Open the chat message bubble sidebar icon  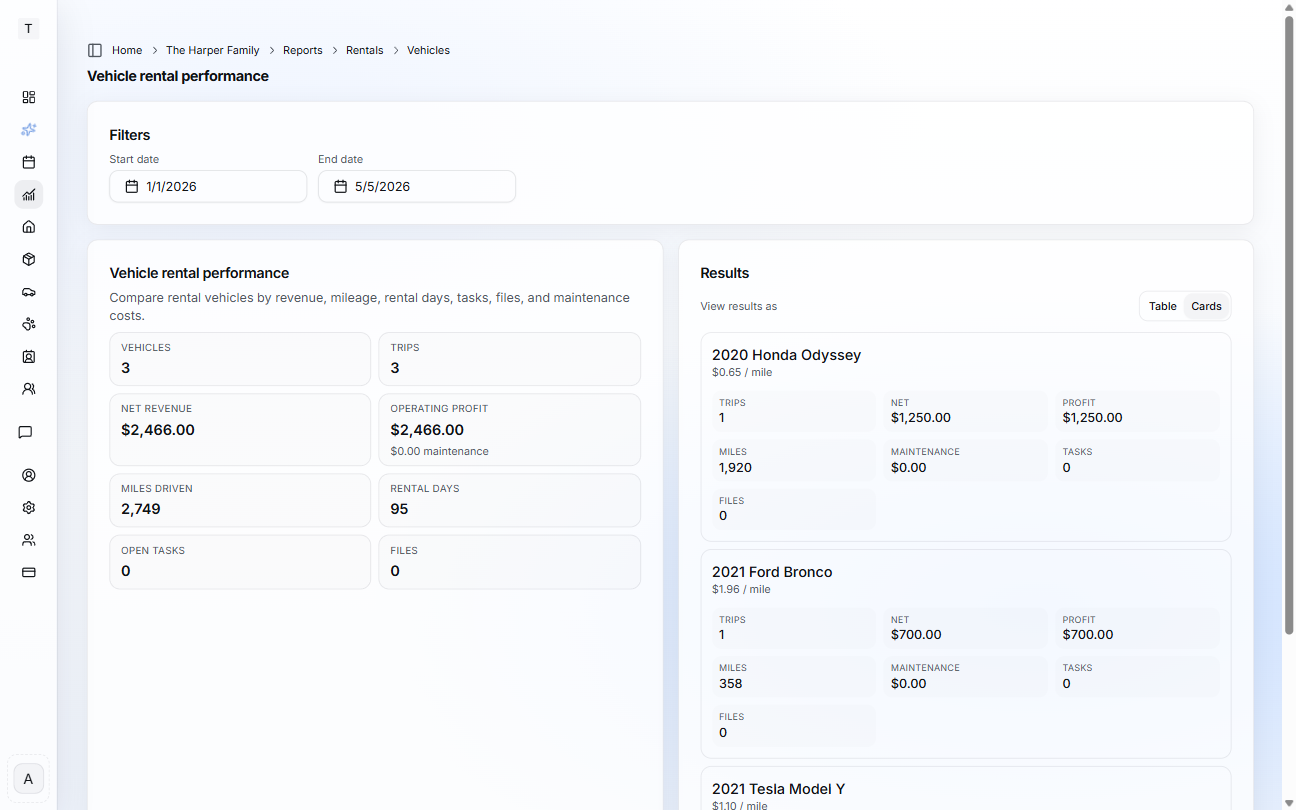point(26,432)
